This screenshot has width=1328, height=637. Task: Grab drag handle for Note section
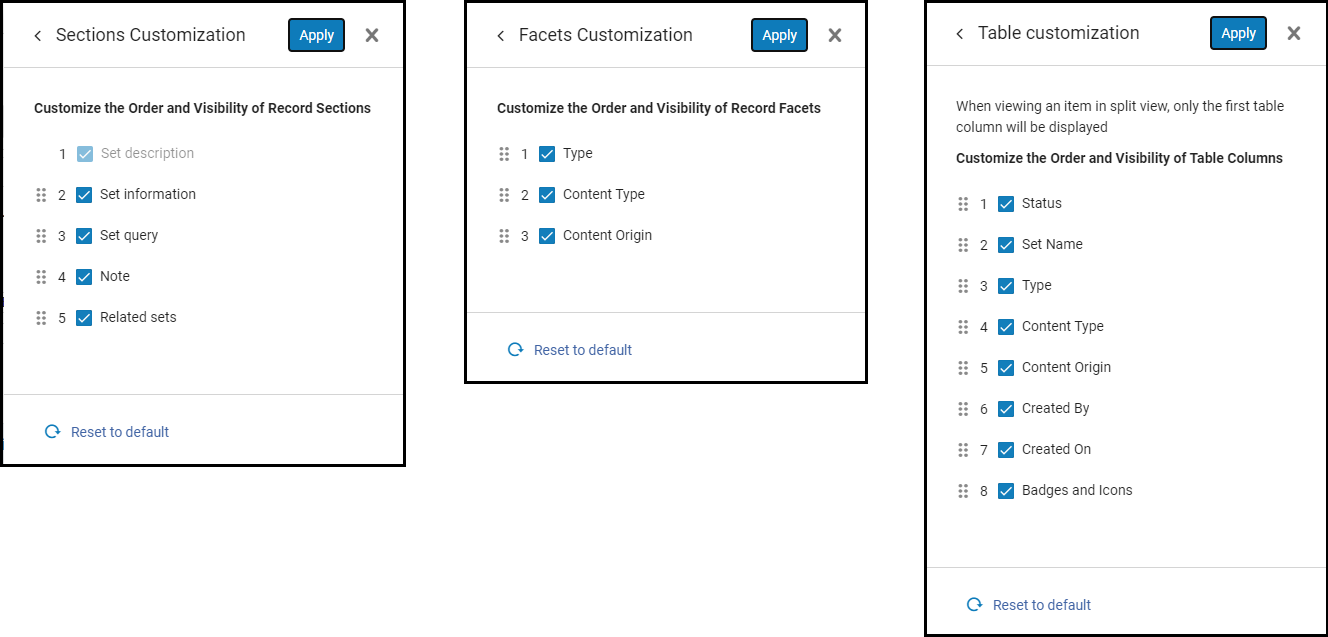tap(41, 277)
